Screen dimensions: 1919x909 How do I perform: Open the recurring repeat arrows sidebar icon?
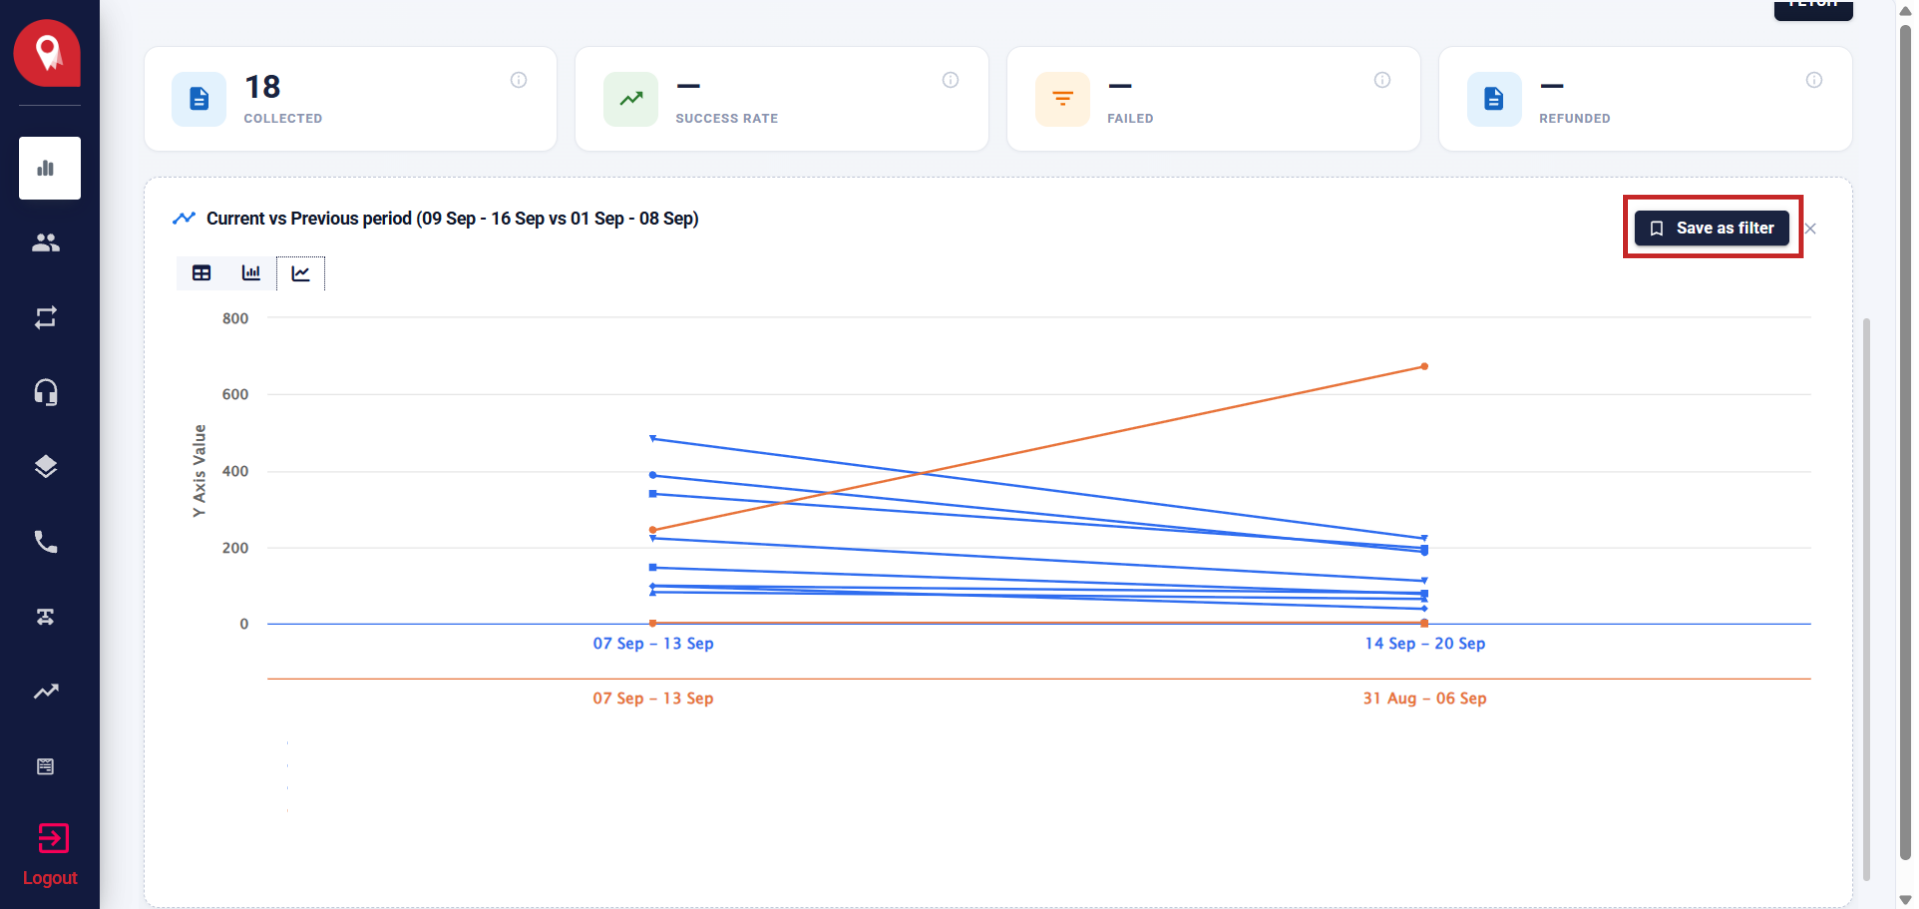coord(46,317)
